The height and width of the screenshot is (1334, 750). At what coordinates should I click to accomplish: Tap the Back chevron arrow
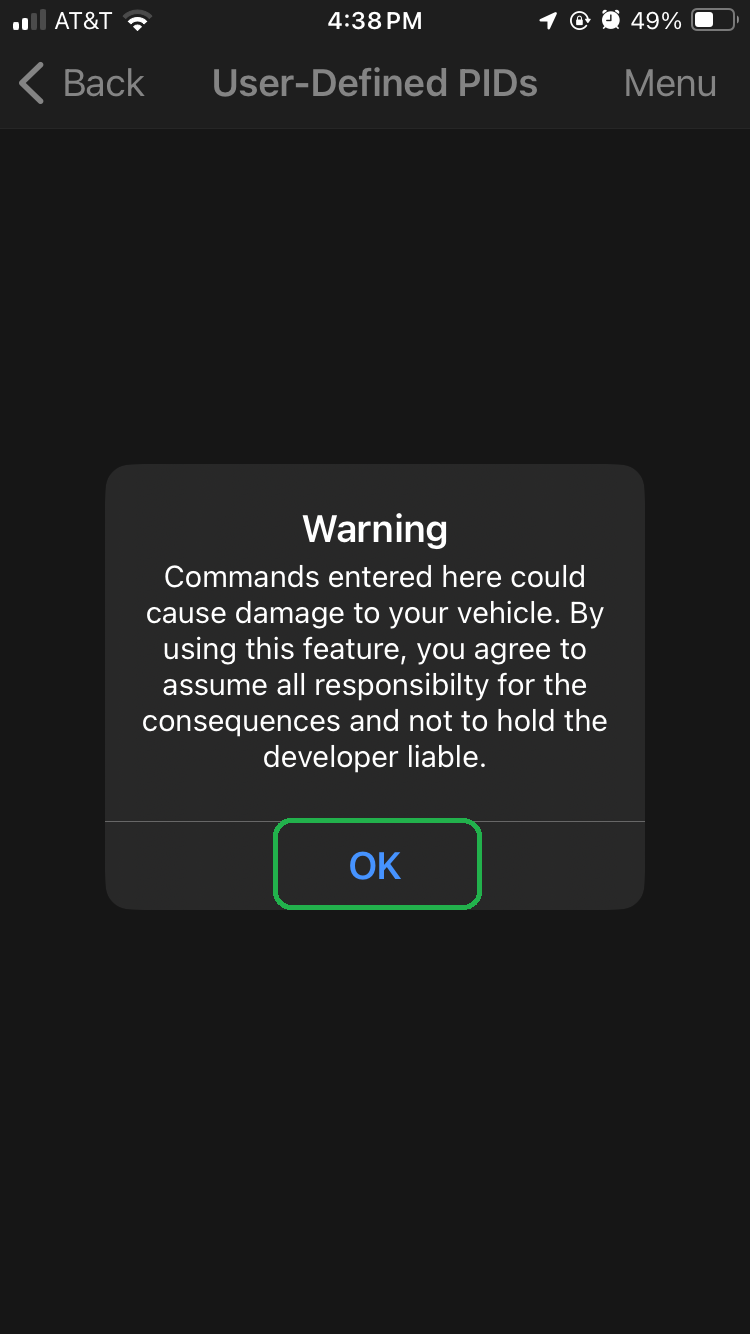pos(31,83)
